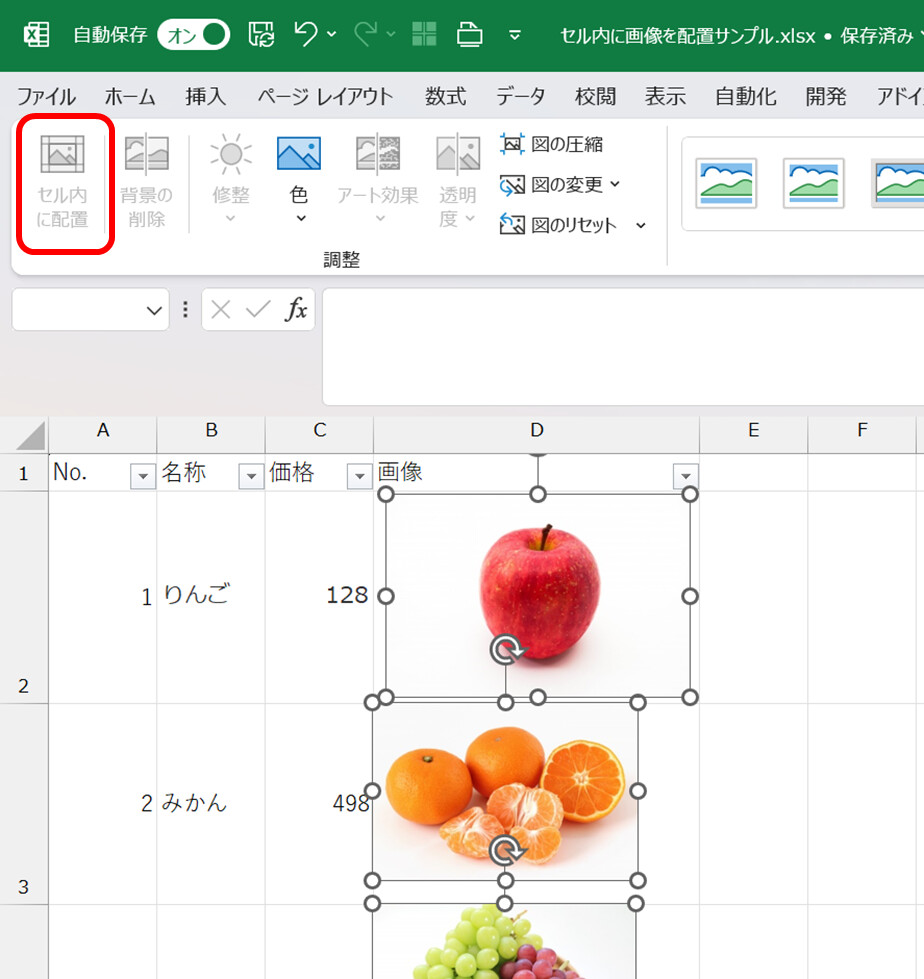Viewport: 924px width, 979px height.
Task: Expand the Reset Picture (図のリセット) dropdown arrow
Action: click(x=641, y=226)
